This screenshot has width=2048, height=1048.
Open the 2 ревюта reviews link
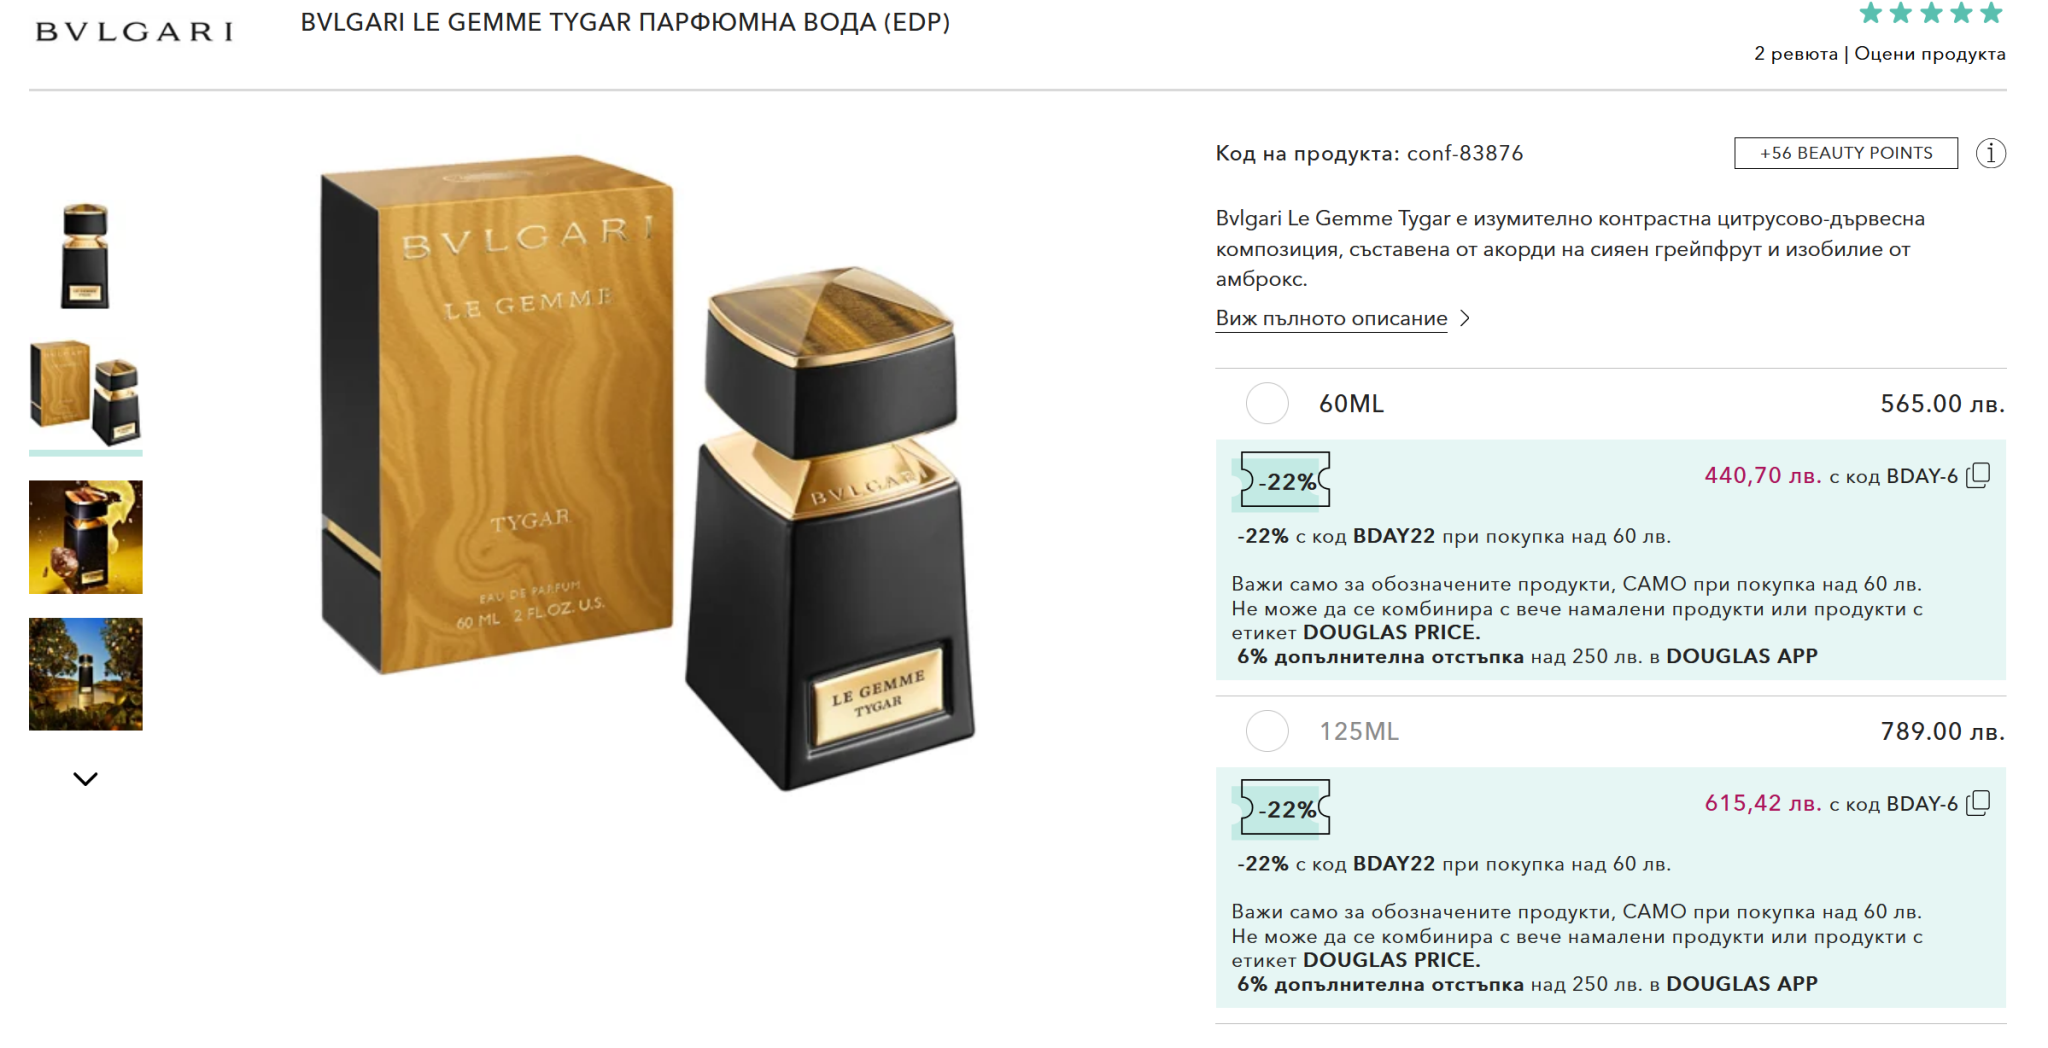pos(1795,54)
